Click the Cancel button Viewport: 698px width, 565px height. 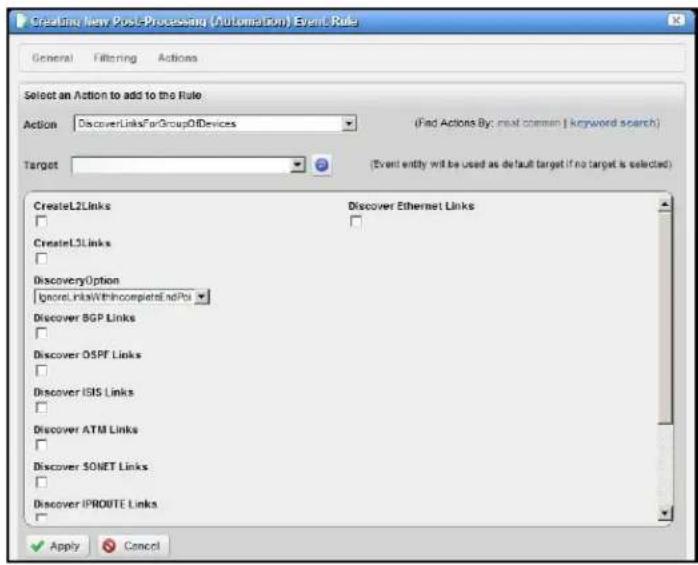pyautogui.click(x=133, y=546)
